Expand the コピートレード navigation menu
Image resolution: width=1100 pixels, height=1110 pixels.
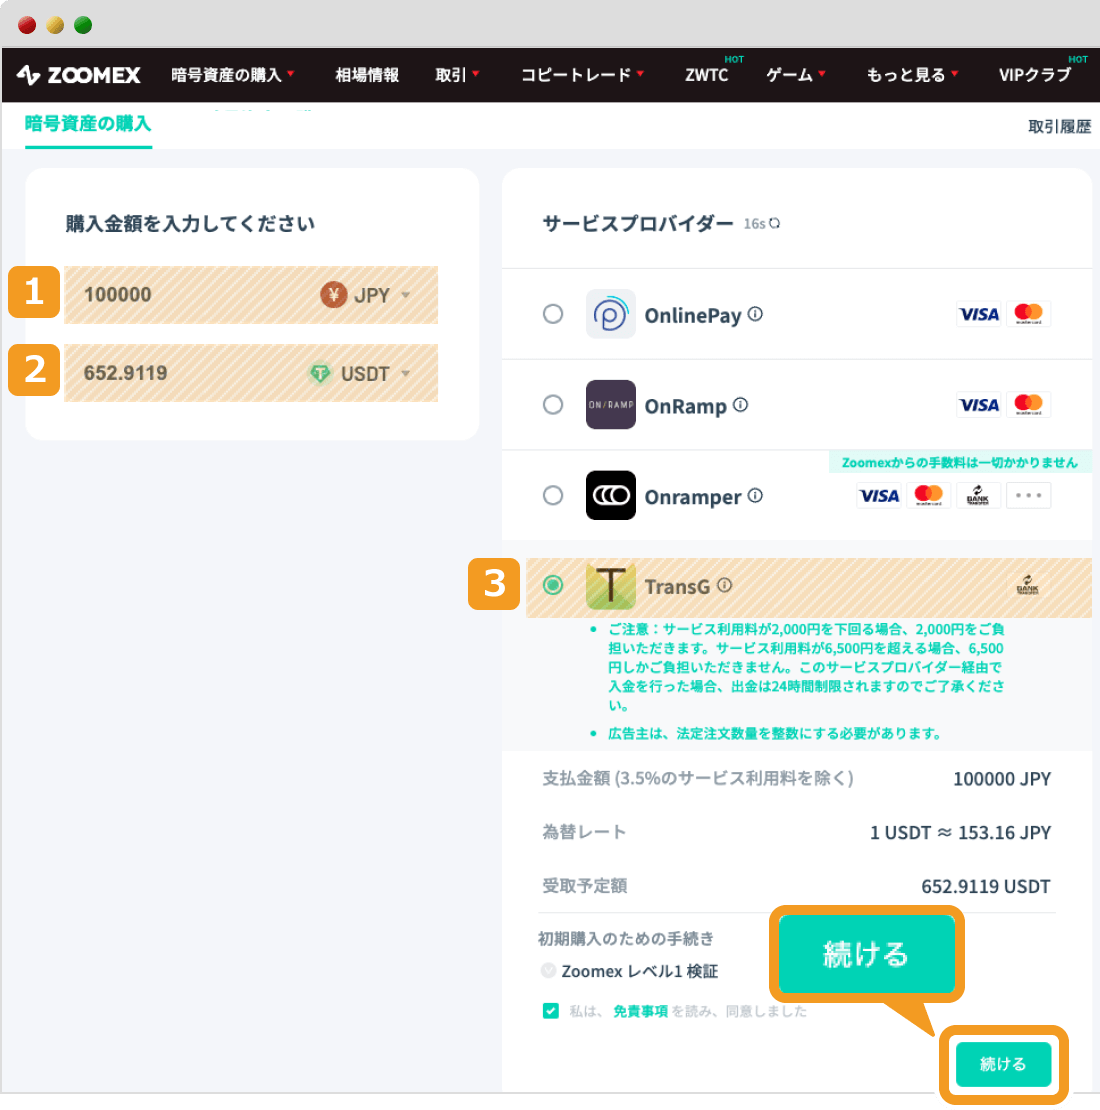point(583,75)
